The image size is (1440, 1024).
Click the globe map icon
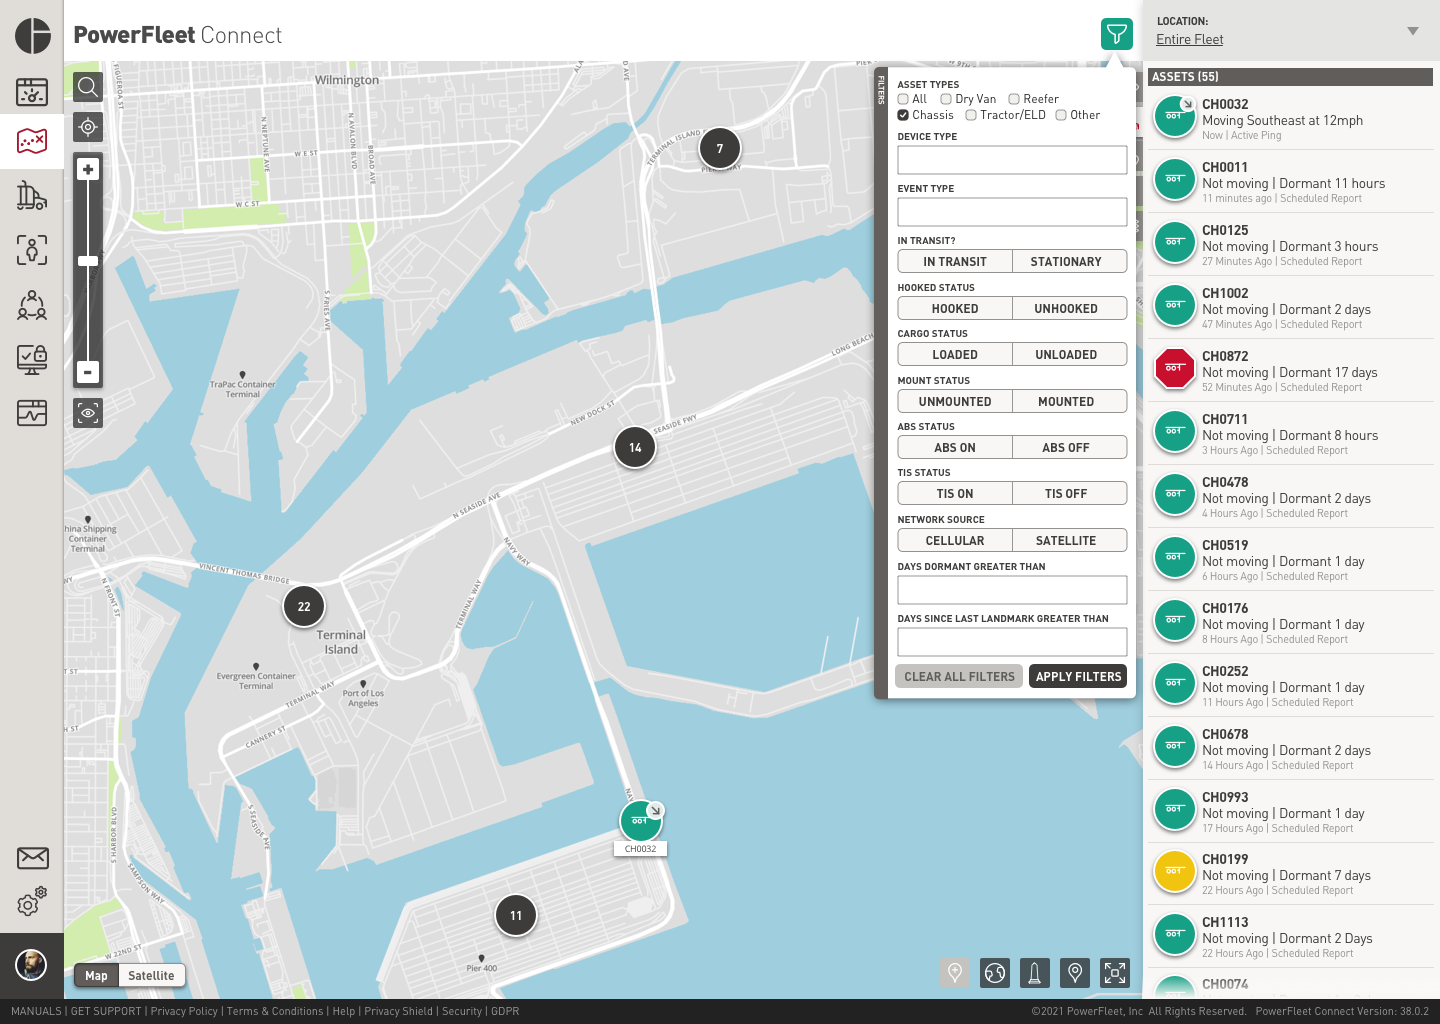995,972
